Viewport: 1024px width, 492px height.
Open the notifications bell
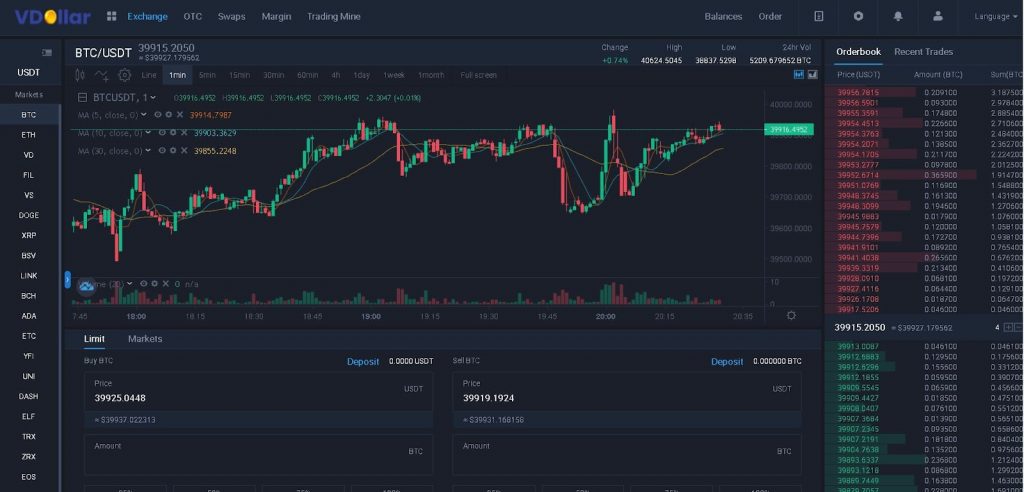[x=898, y=16]
